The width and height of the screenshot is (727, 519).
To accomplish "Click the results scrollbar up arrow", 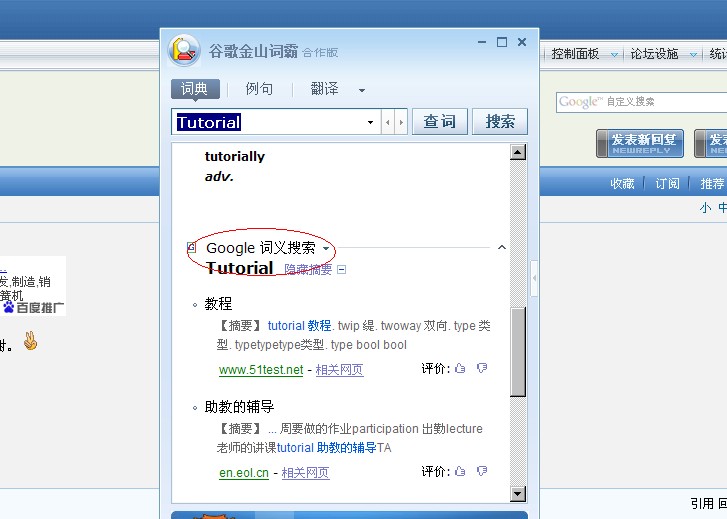I will click(518, 152).
